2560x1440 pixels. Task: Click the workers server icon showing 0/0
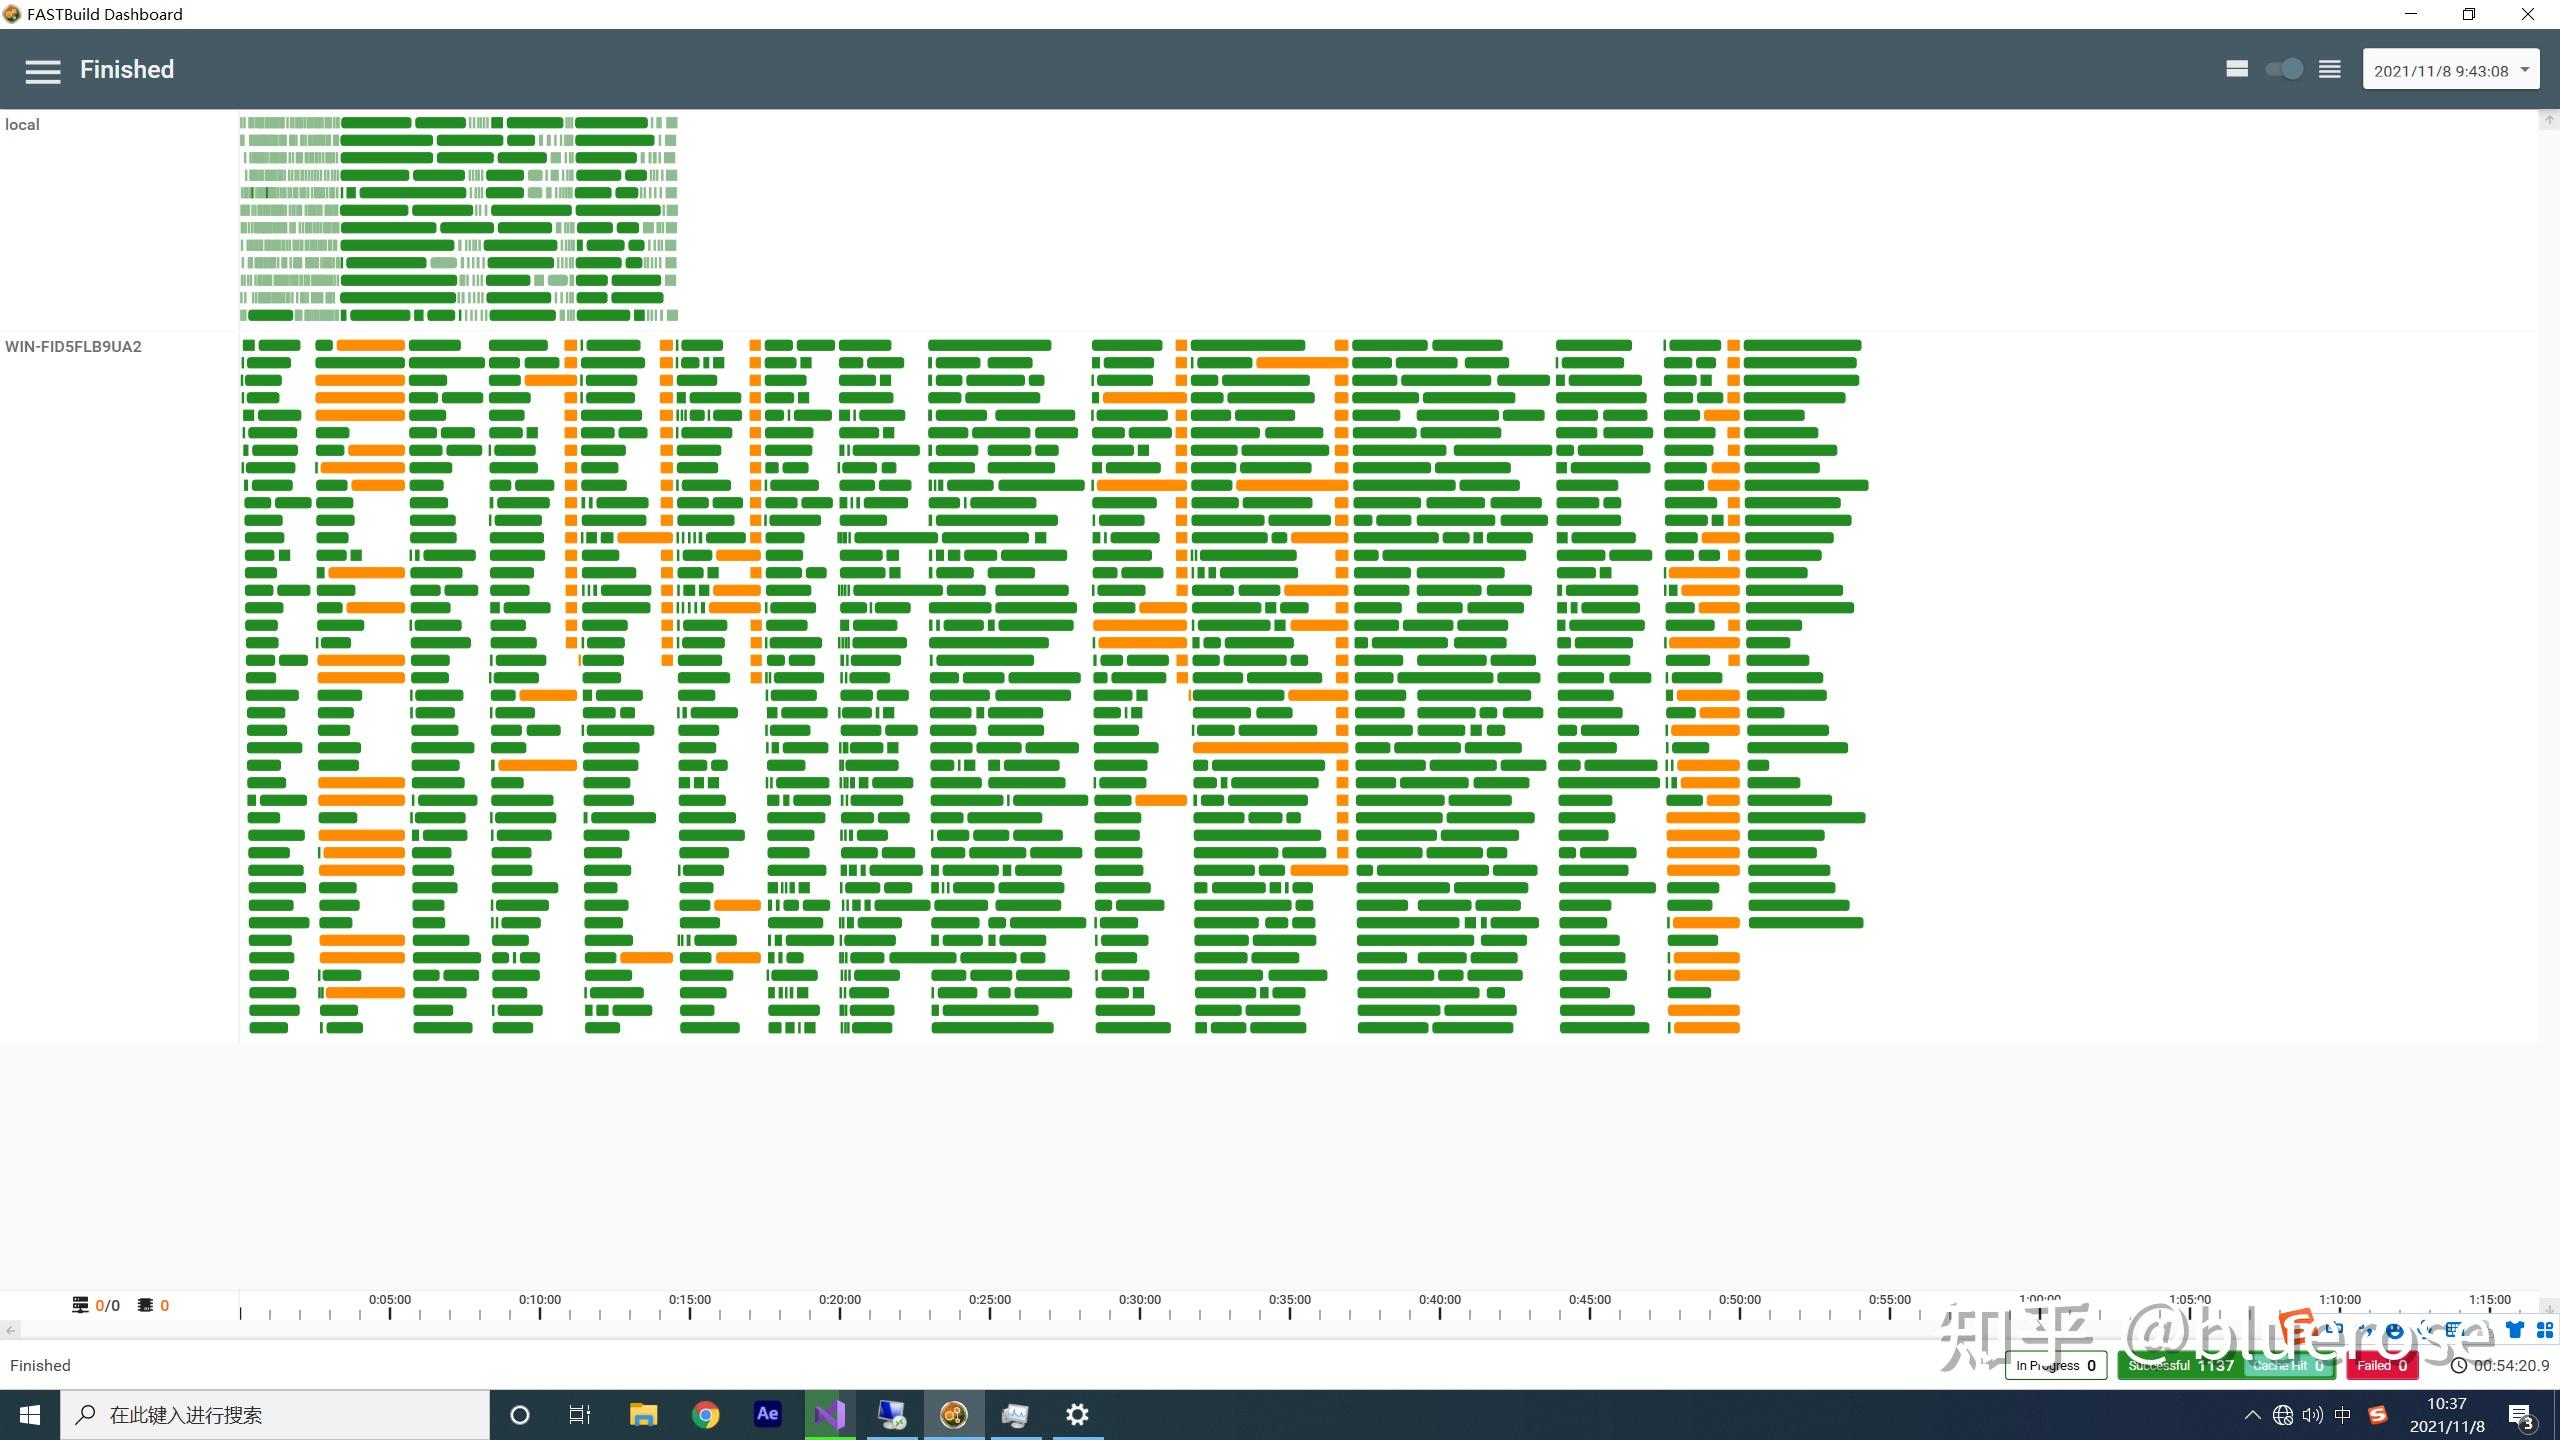coord(80,1305)
